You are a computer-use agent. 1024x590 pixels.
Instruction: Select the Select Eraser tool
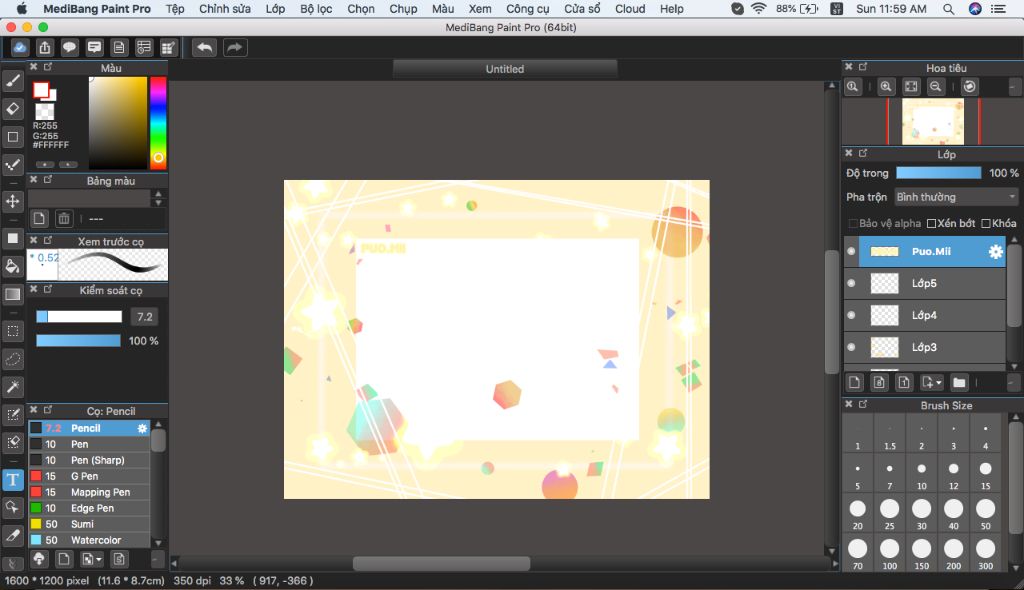click(x=12, y=443)
